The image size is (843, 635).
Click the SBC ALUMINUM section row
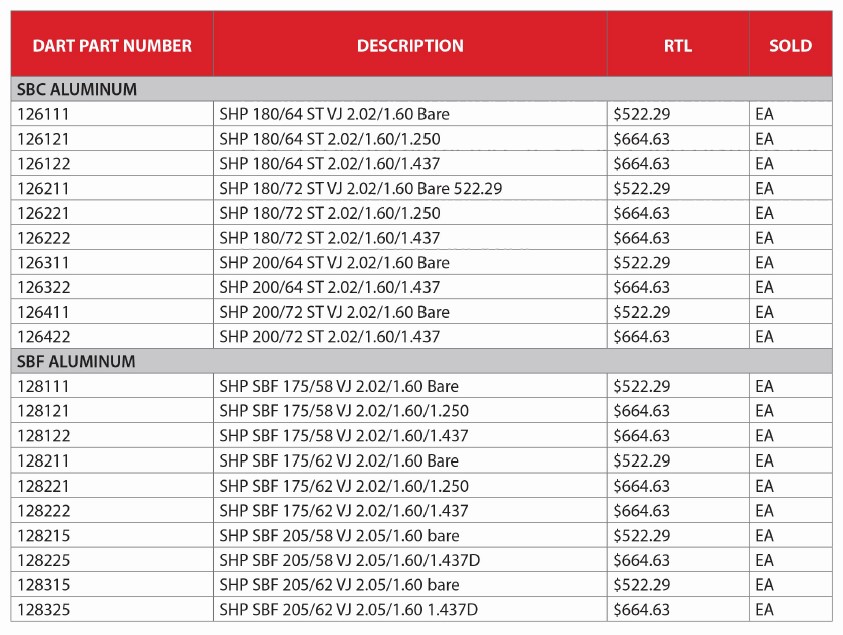[78, 89]
